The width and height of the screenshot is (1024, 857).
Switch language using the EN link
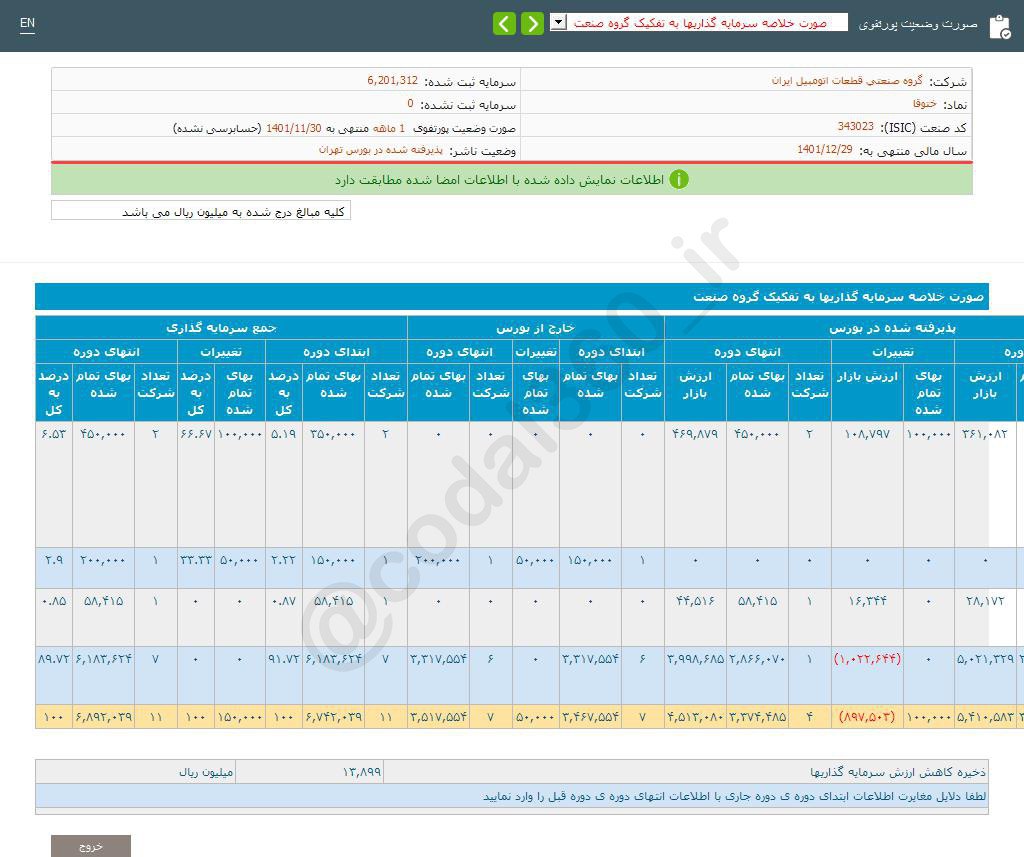click(27, 24)
